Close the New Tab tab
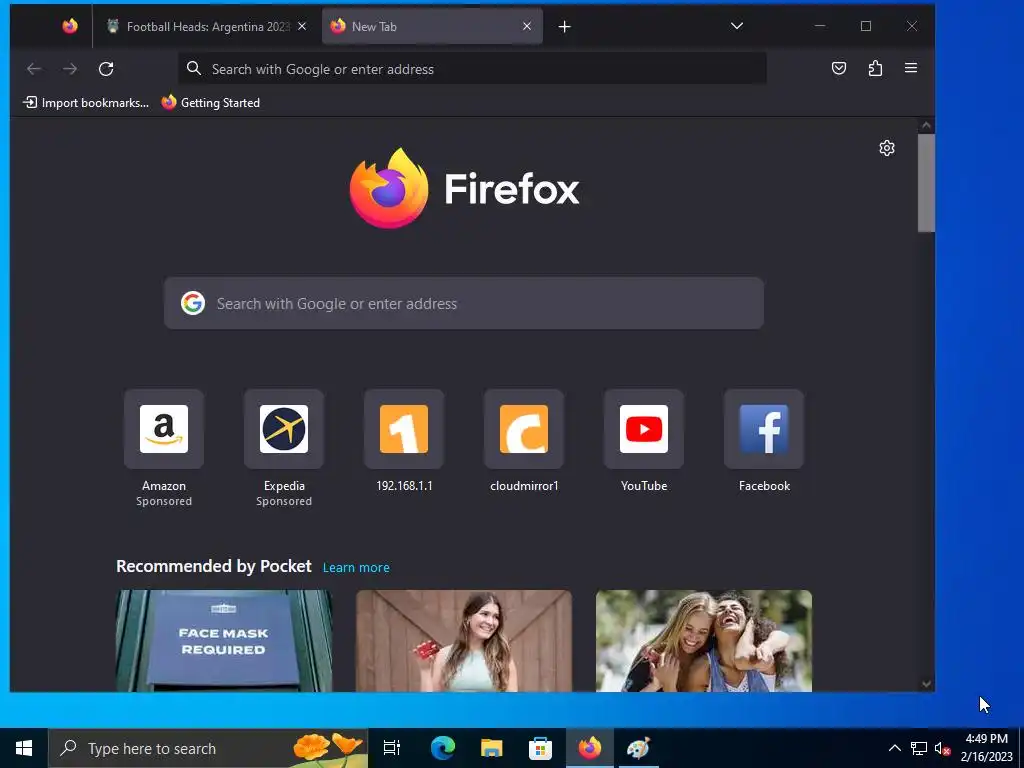 527,26
